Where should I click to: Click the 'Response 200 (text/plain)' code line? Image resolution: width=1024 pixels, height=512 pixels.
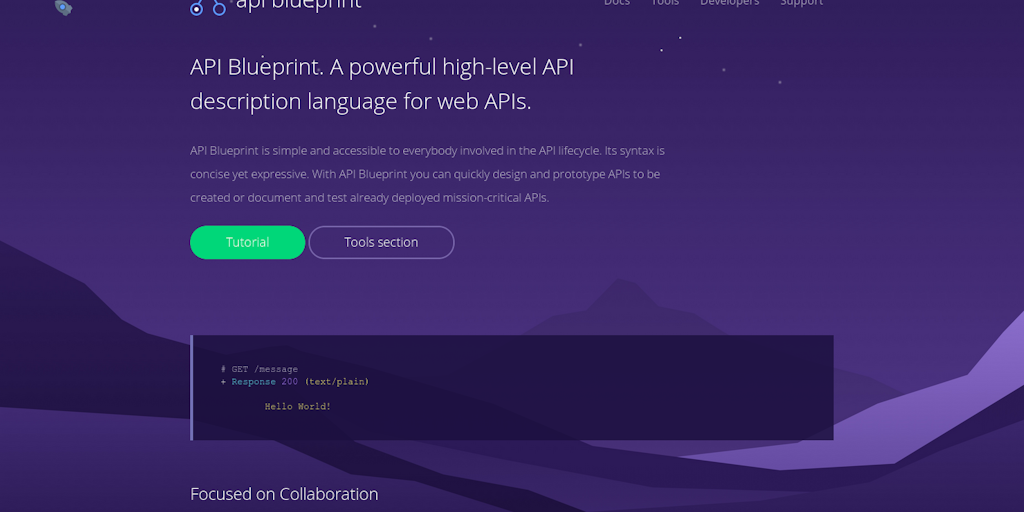(295, 381)
